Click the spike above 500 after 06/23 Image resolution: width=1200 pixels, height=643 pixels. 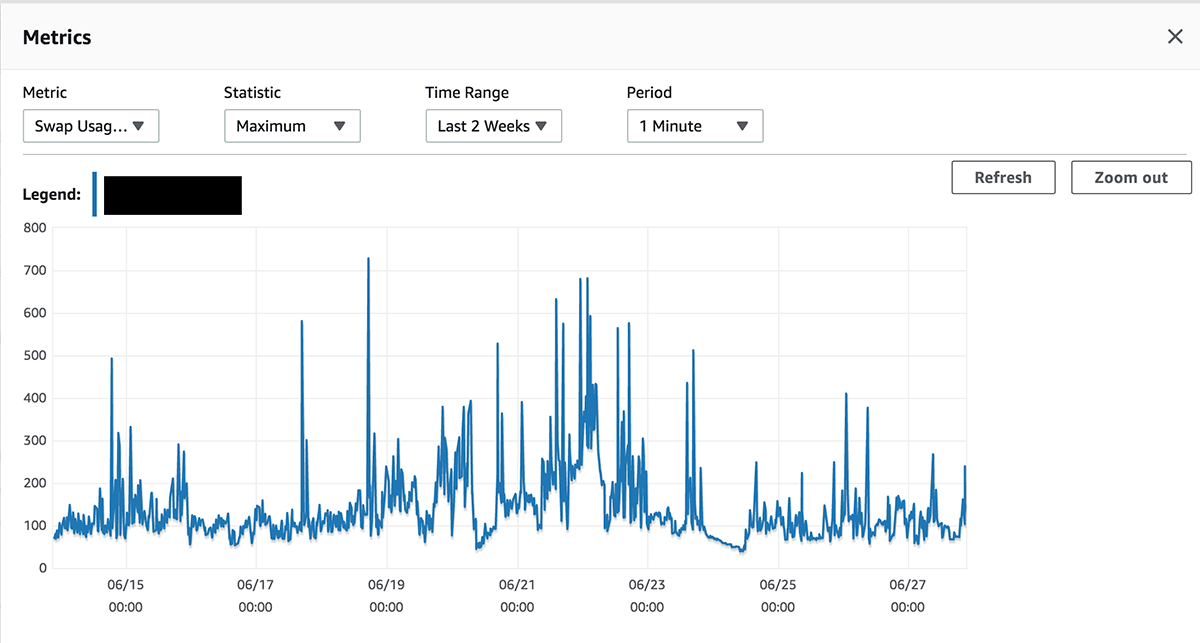[x=693, y=352]
